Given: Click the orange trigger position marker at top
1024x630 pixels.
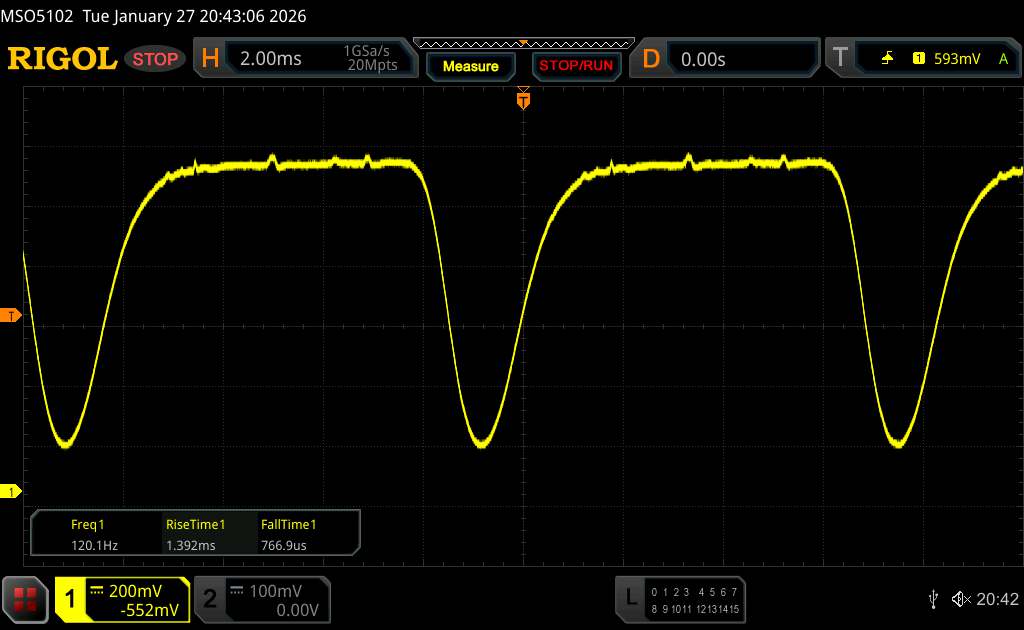Looking at the screenshot, I should click(x=522, y=98).
